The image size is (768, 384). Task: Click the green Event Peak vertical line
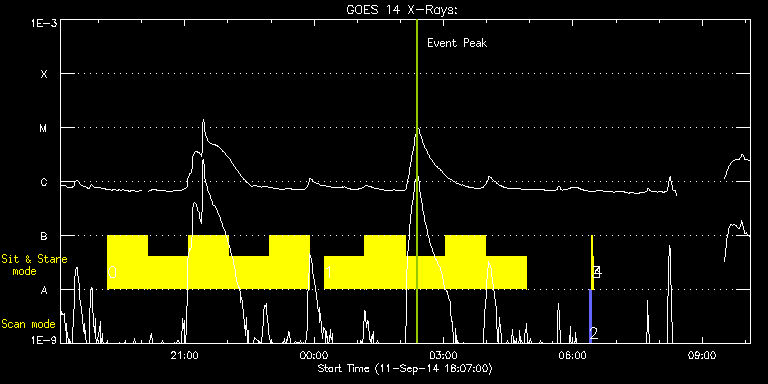pyautogui.click(x=417, y=181)
